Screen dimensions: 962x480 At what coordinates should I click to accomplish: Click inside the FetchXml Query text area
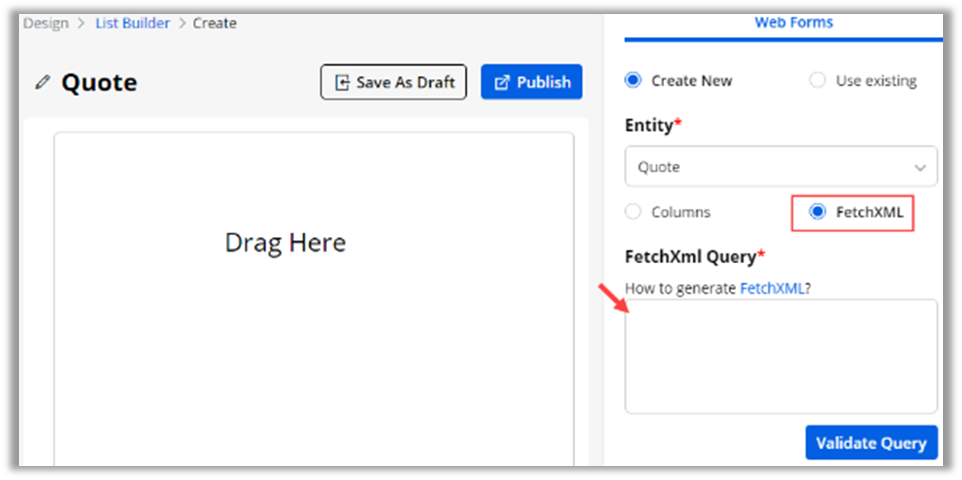tap(780, 356)
